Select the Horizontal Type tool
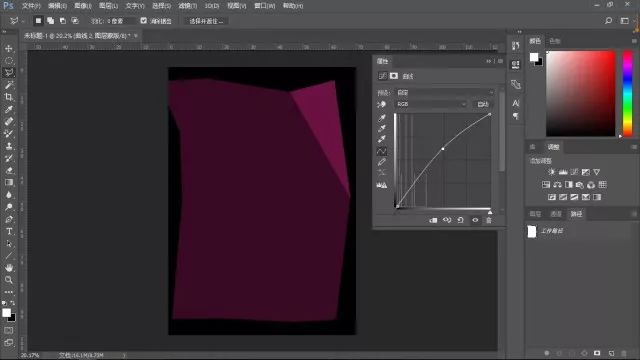 (x=9, y=231)
